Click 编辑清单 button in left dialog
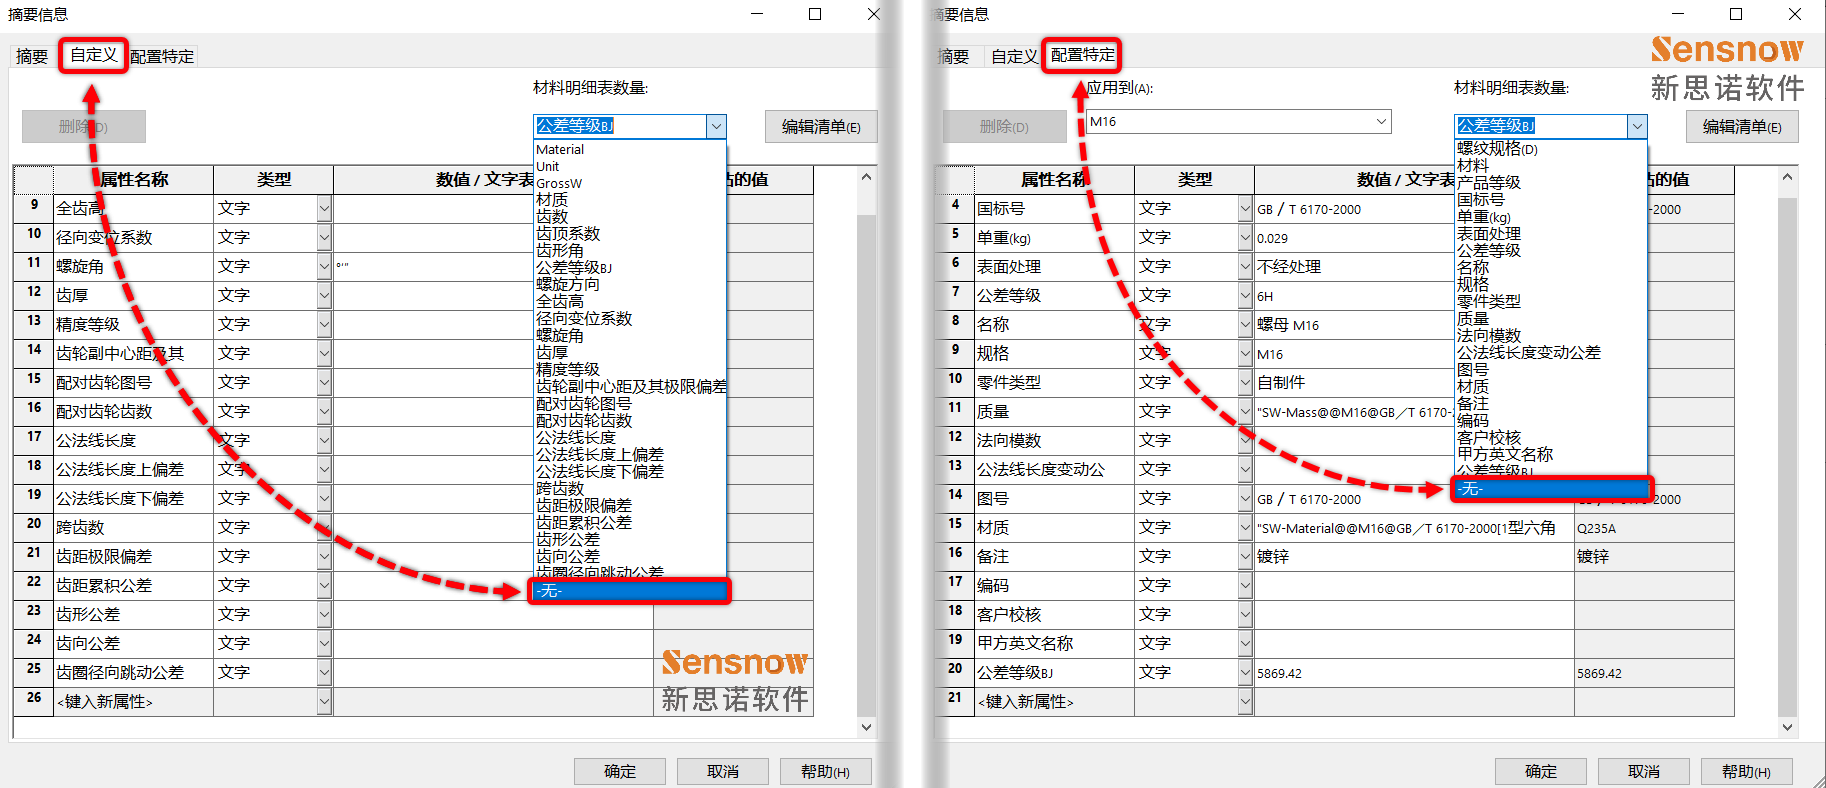The width and height of the screenshot is (1826, 788). click(x=820, y=127)
